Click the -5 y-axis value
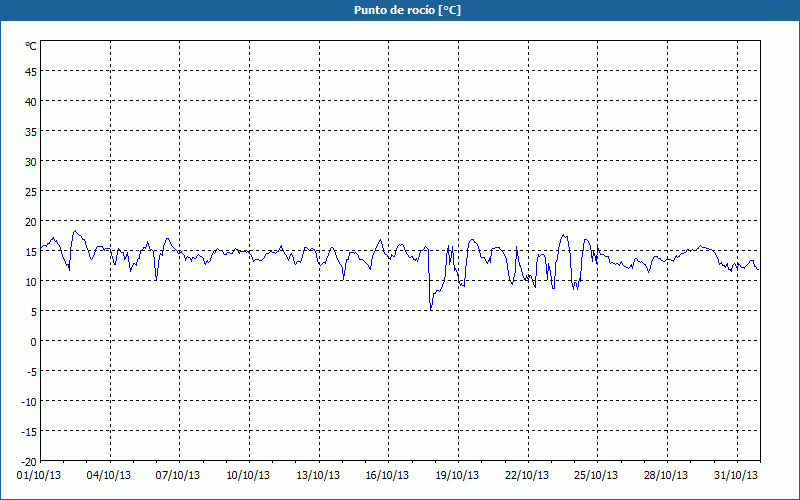 coord(32,372)
